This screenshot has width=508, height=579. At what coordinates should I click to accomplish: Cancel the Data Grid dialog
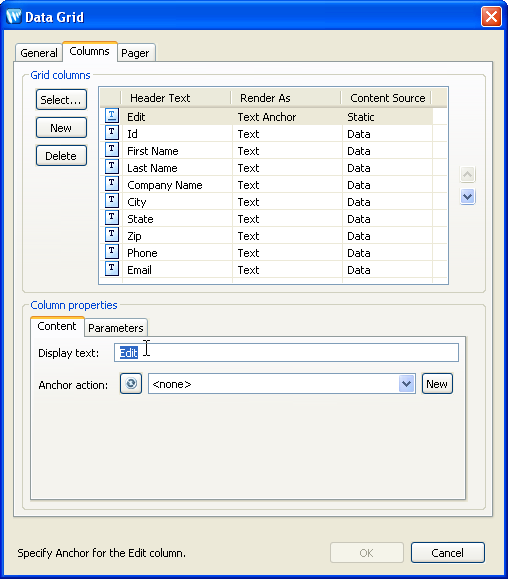click(447, 553)
